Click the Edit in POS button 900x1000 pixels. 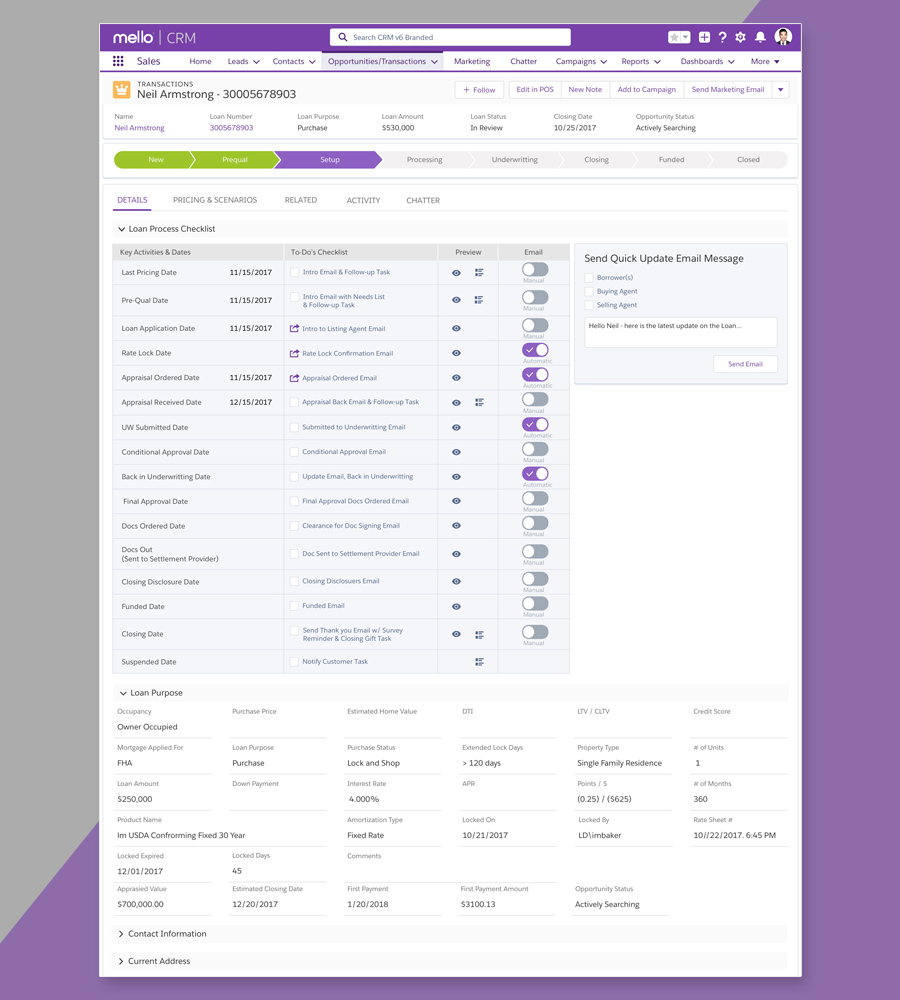tap(535, 90)
